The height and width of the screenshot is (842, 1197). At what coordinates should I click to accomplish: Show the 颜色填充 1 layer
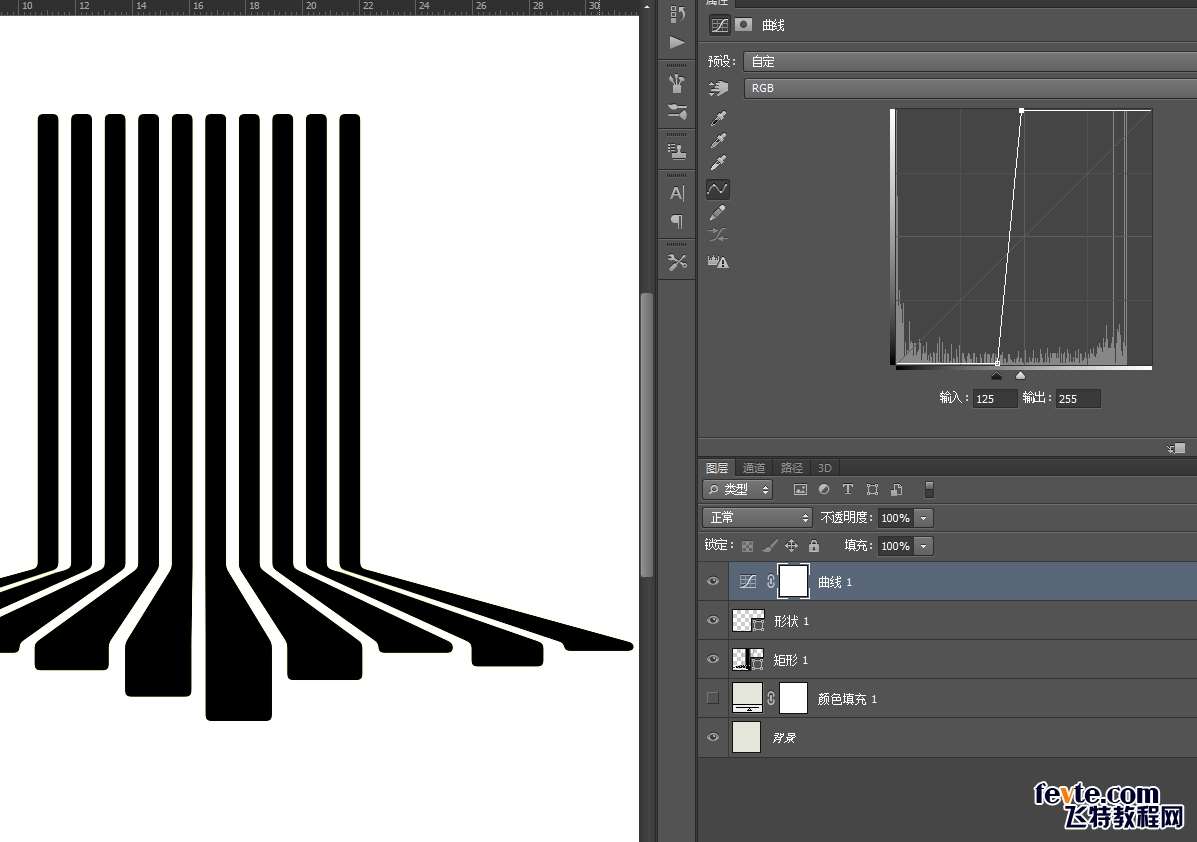(713, 698)
